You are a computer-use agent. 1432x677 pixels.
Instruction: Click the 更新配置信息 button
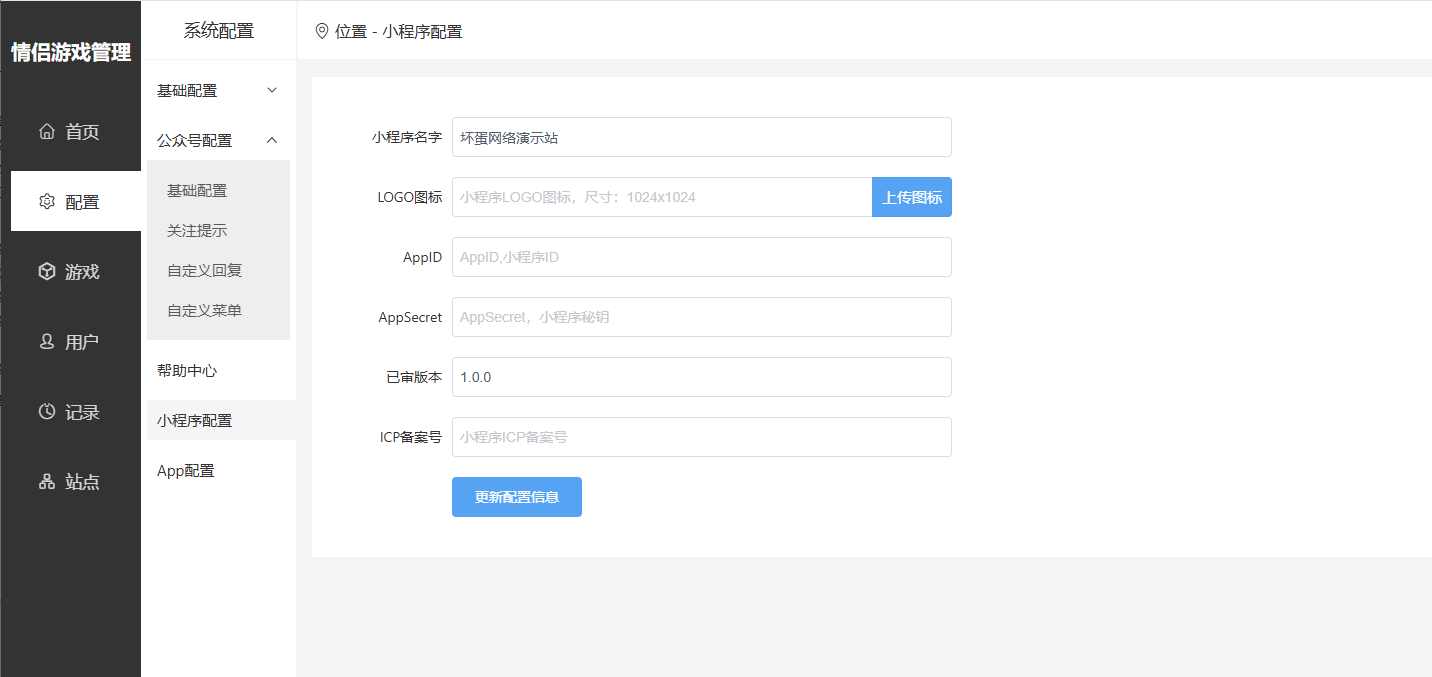pyautogui.click(x=517, y=497)
